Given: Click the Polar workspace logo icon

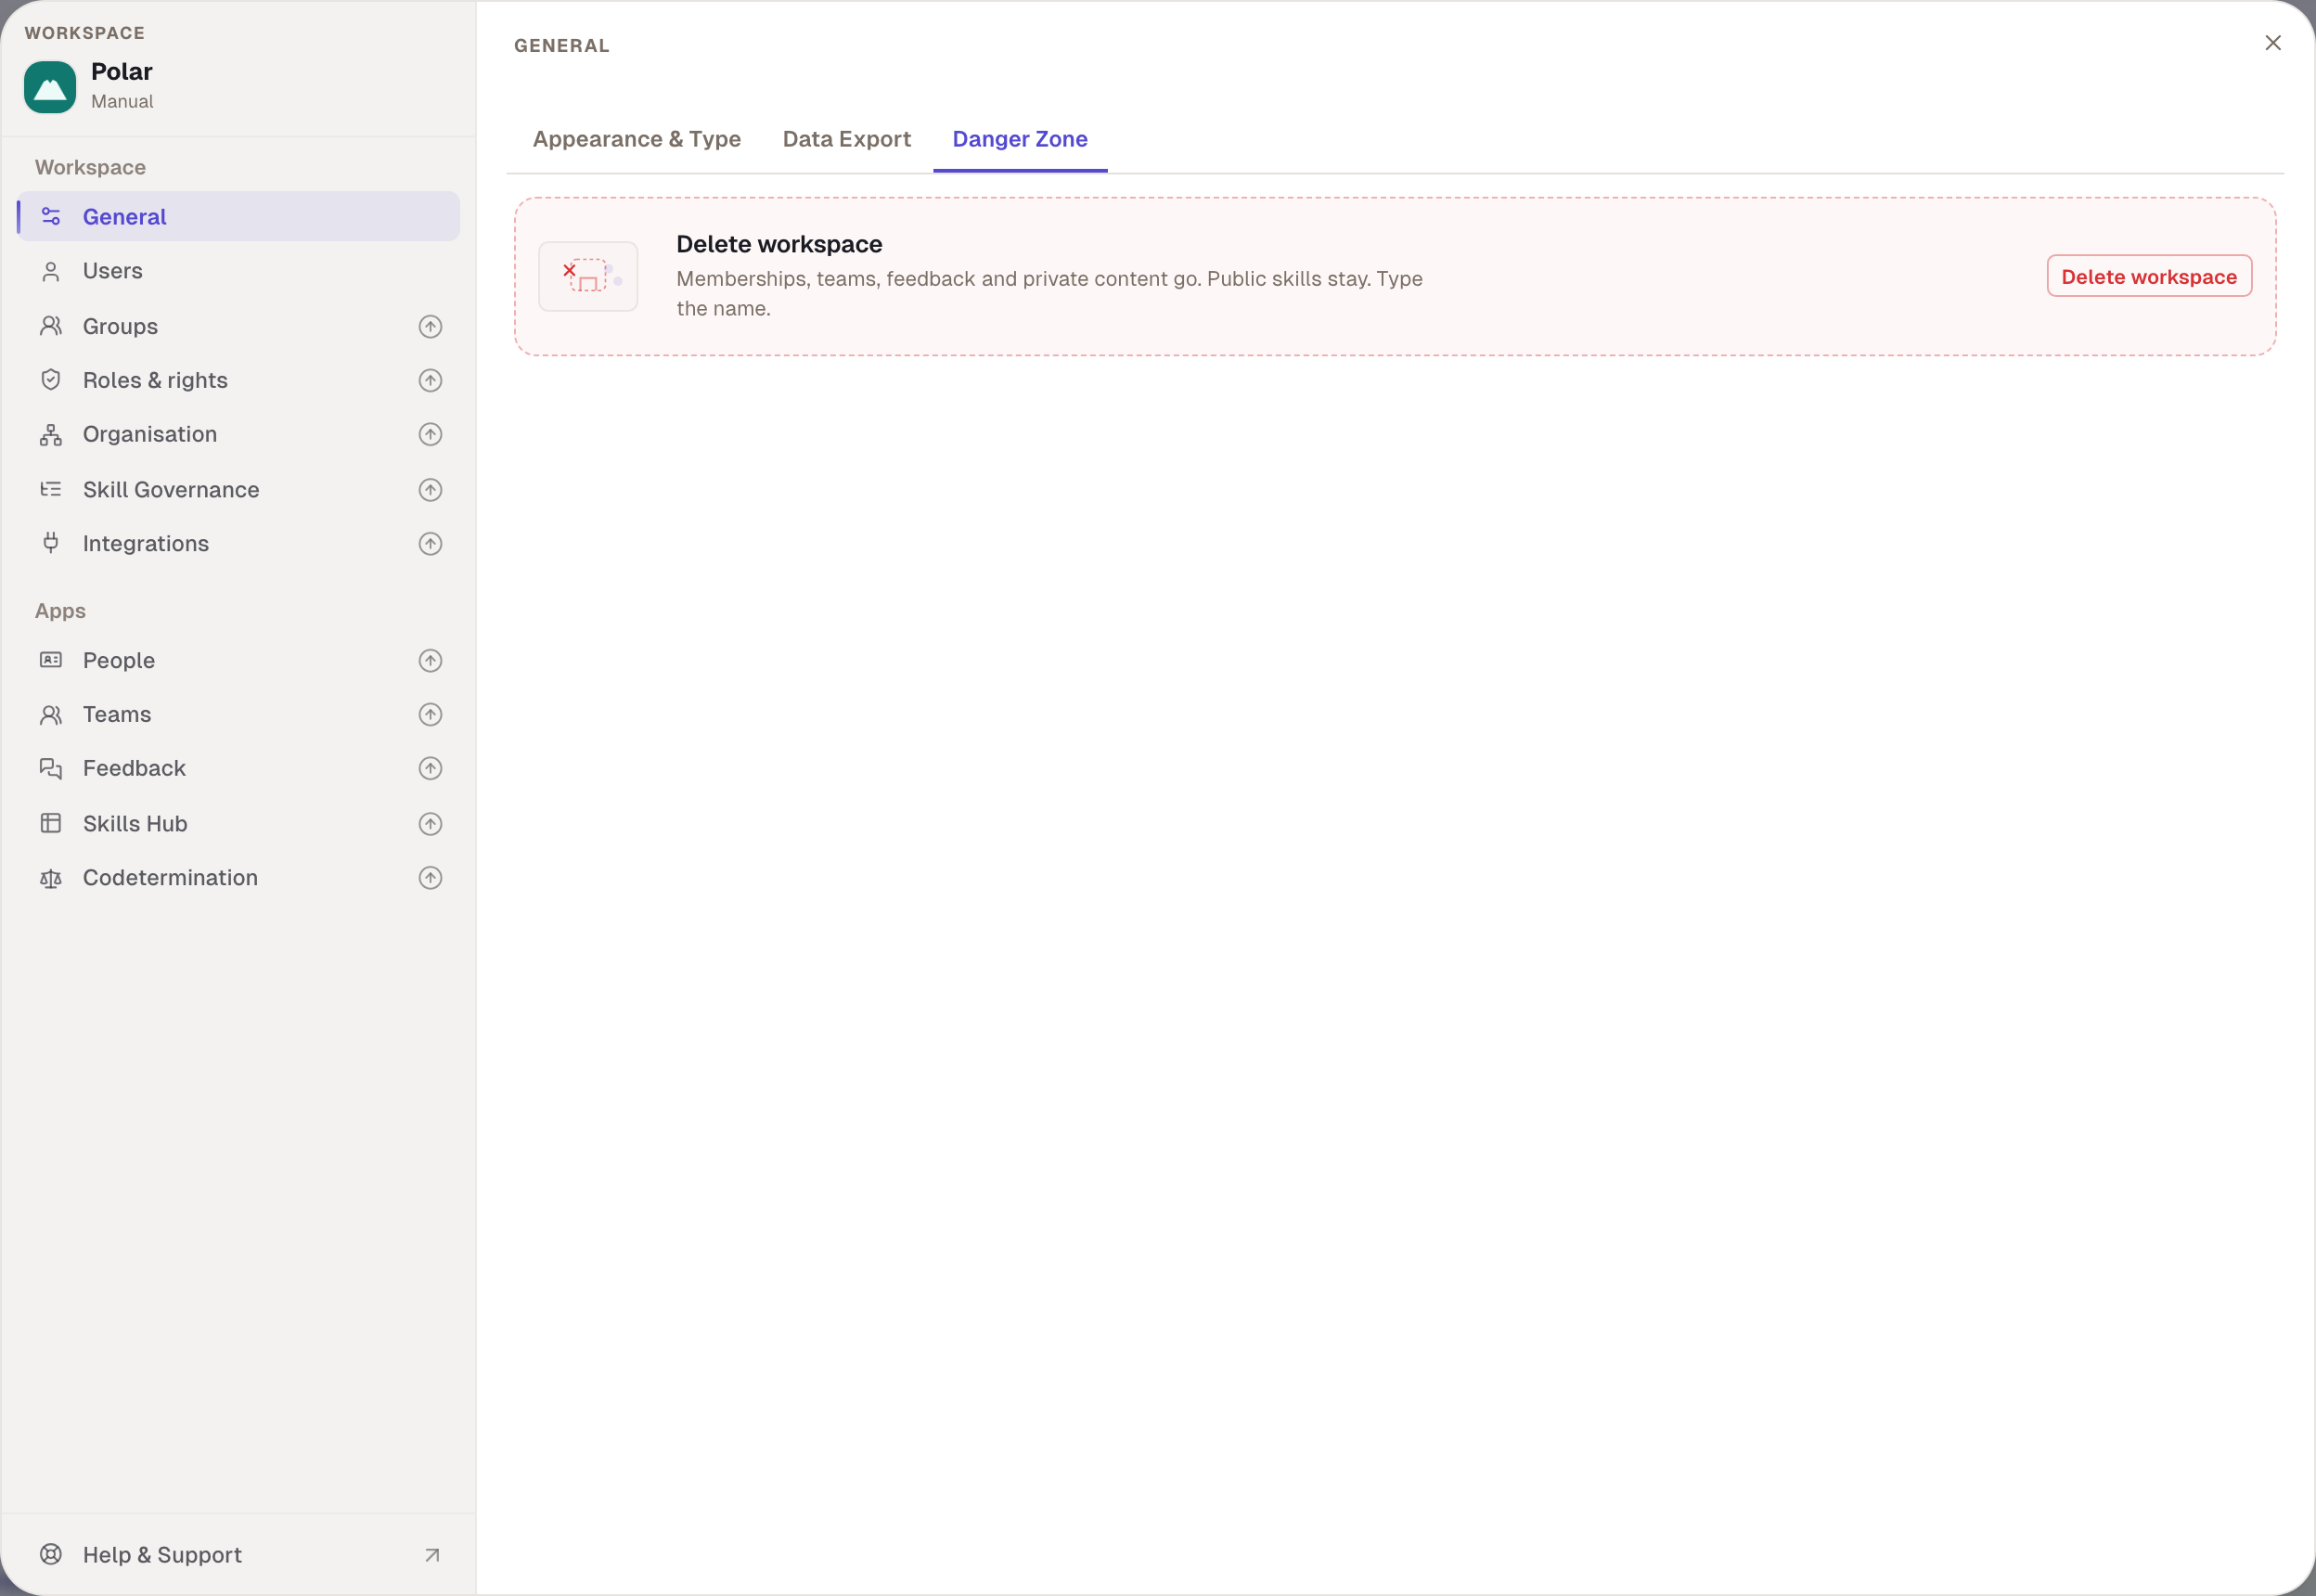Looking at the screenshot, I should [x=50, y=87].
